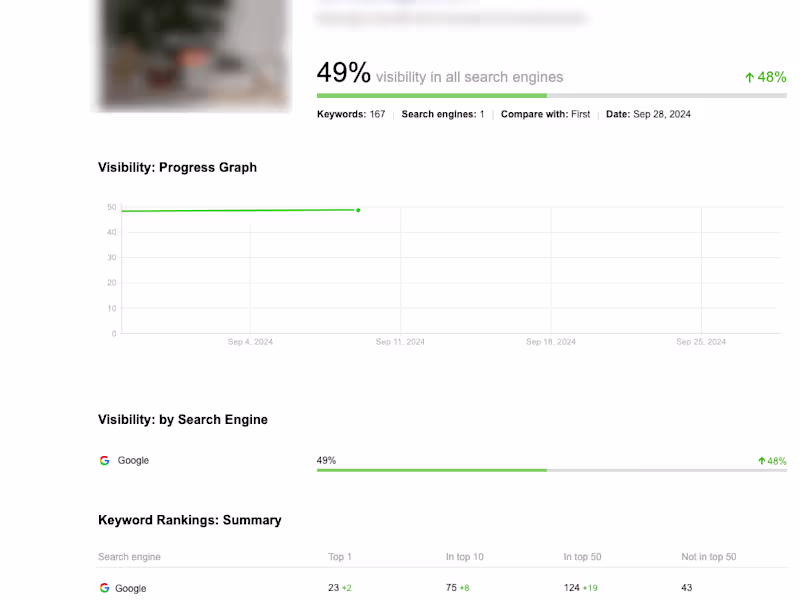
Task: Click the 'In top 50' column header
Action: tap(583, 557)
